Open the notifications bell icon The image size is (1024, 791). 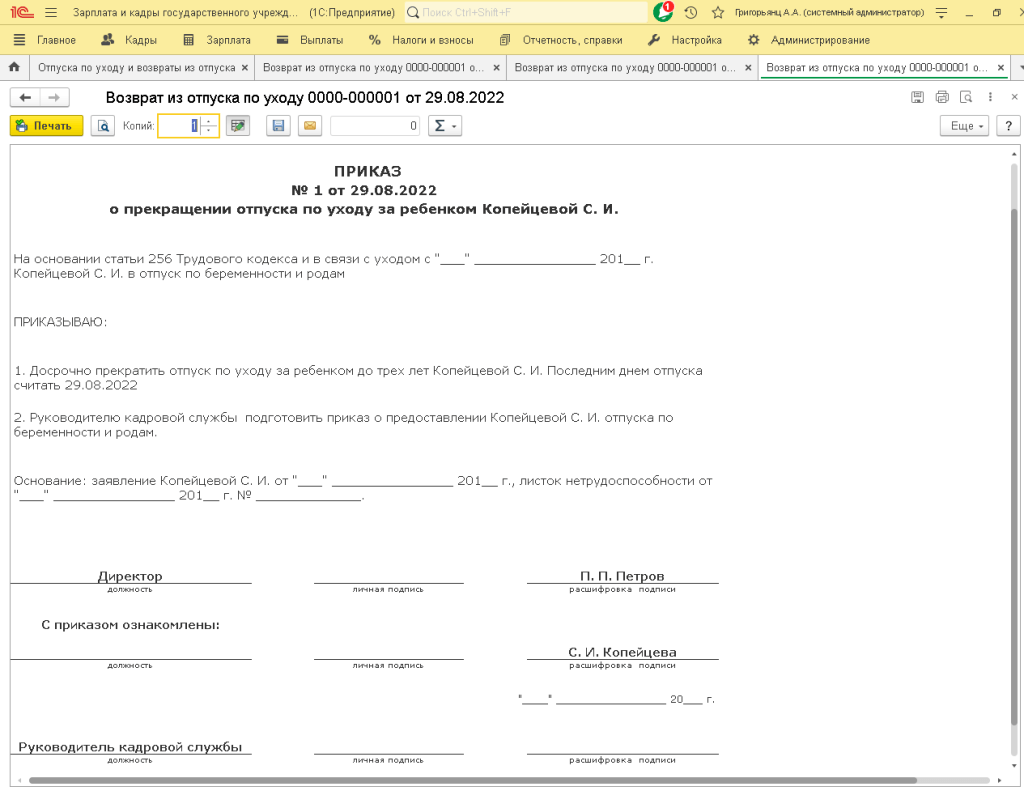point(662,13)
